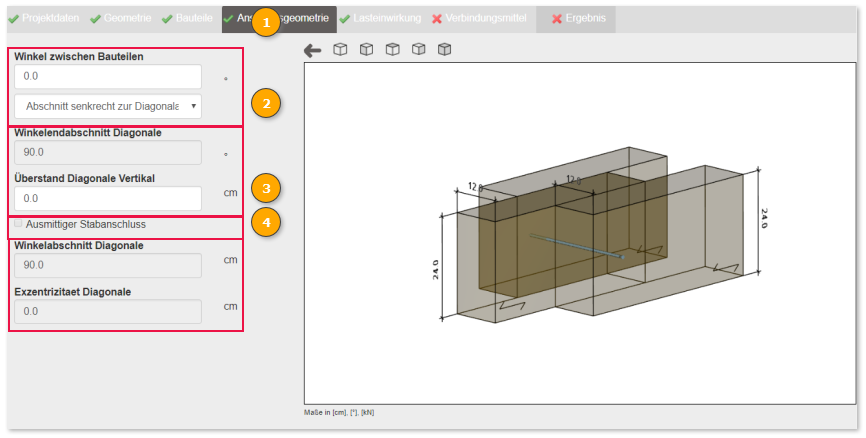The image size is (866, 438).
Task: Click the Exzentrizitaet Diagonale field
Action: click(x=108, y=312)
